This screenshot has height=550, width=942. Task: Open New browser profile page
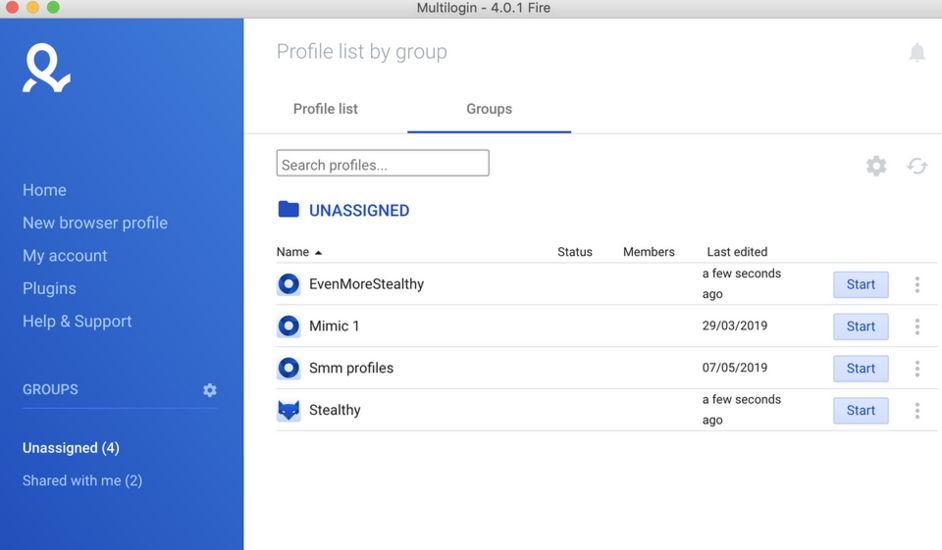tap(95, 223)
